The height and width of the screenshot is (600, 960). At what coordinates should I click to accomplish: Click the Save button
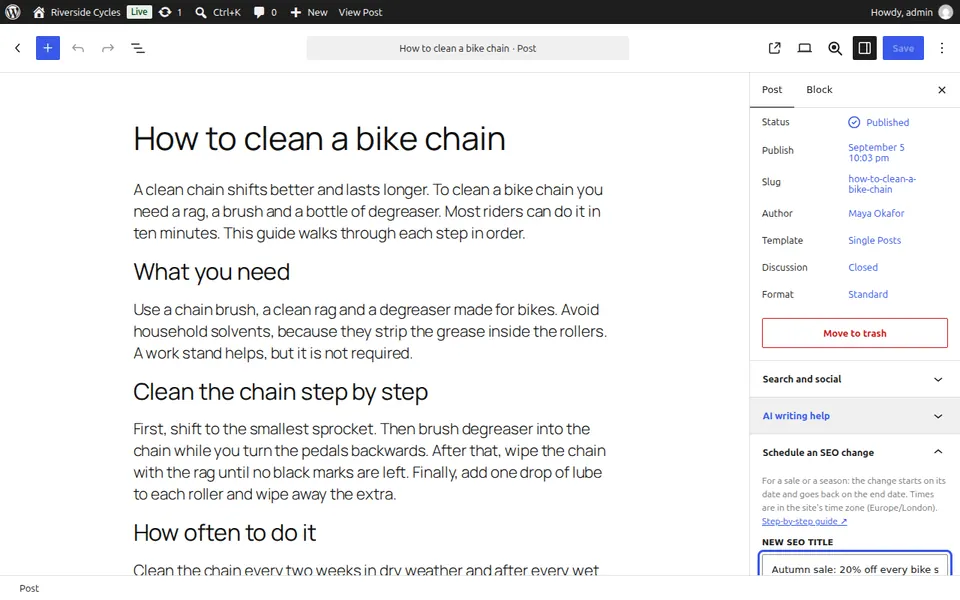pyautogui.click(x=903, y=48)
